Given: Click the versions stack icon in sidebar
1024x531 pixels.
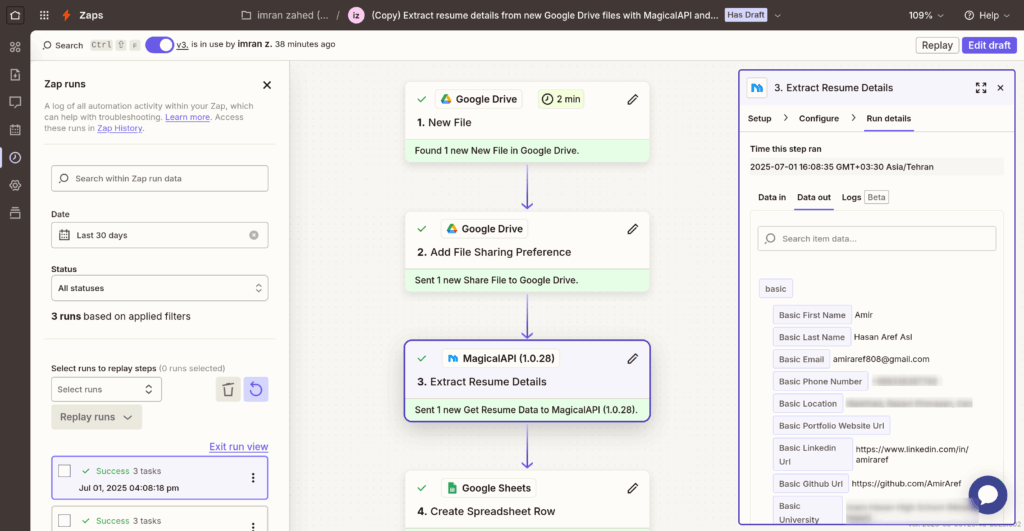Looking at the screenshot, I should [x=15, y=213].
